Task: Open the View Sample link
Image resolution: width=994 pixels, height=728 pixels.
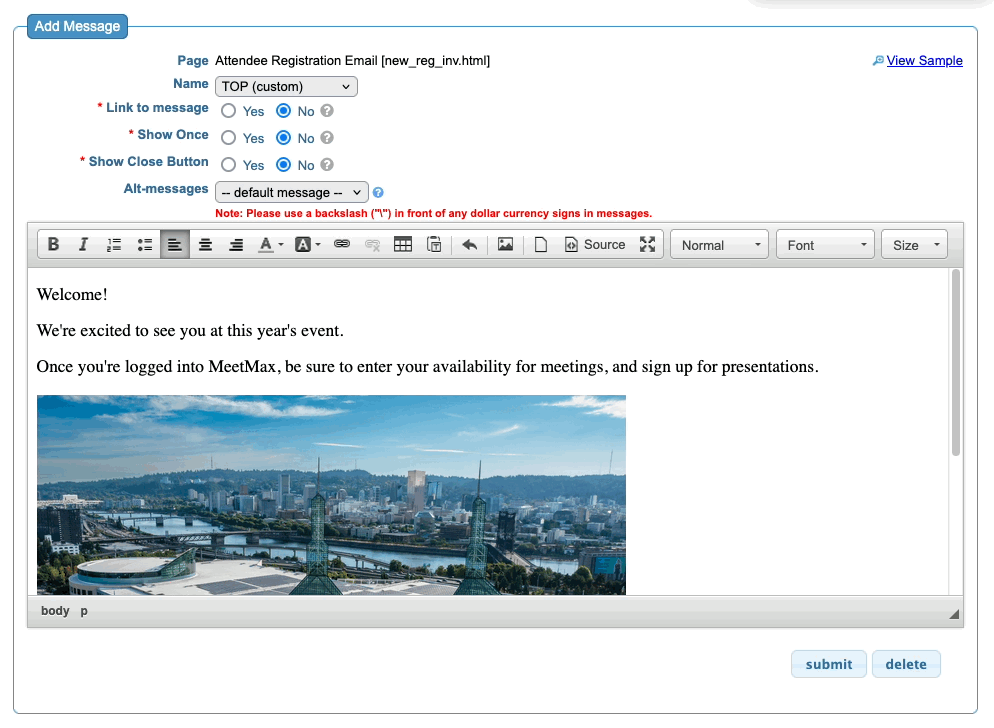Action: coord(924,61)
